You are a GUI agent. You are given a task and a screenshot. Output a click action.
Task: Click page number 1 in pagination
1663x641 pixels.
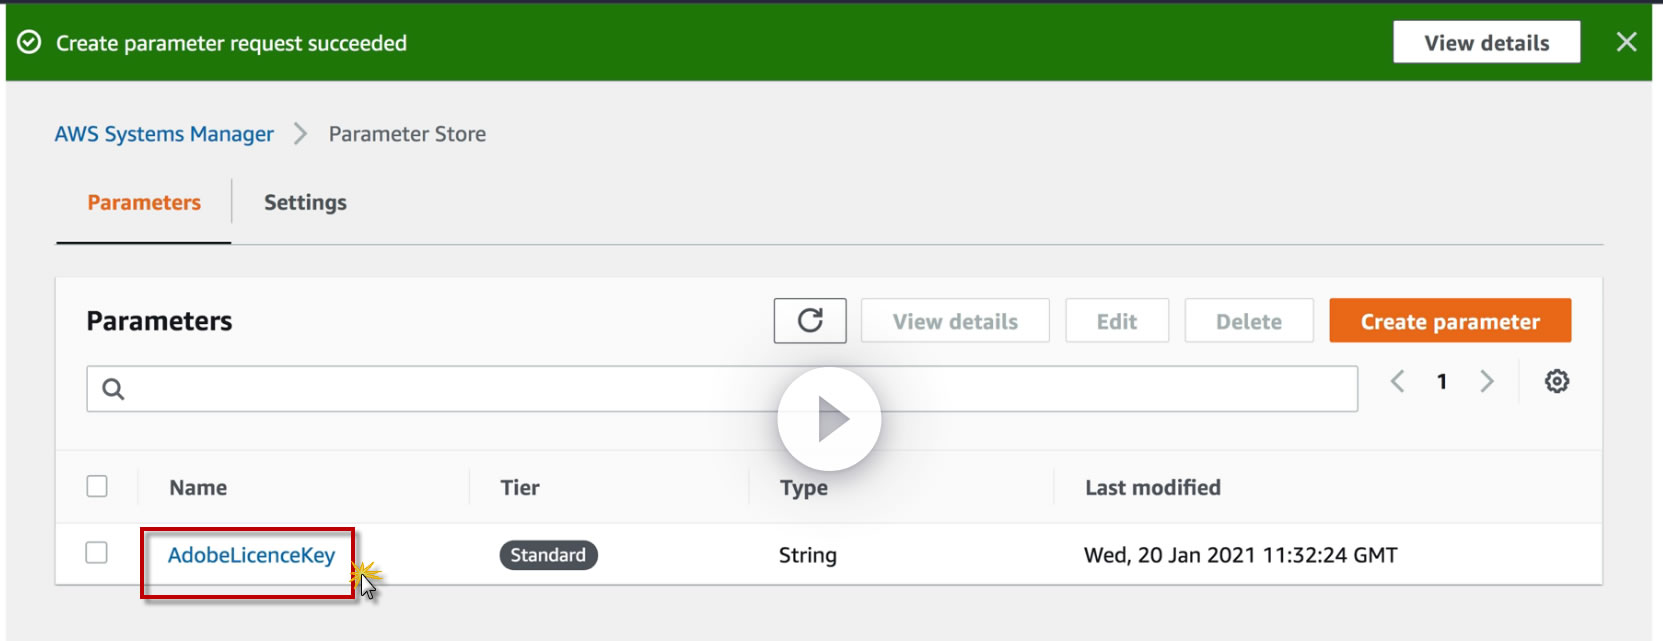pos(1442,381)
